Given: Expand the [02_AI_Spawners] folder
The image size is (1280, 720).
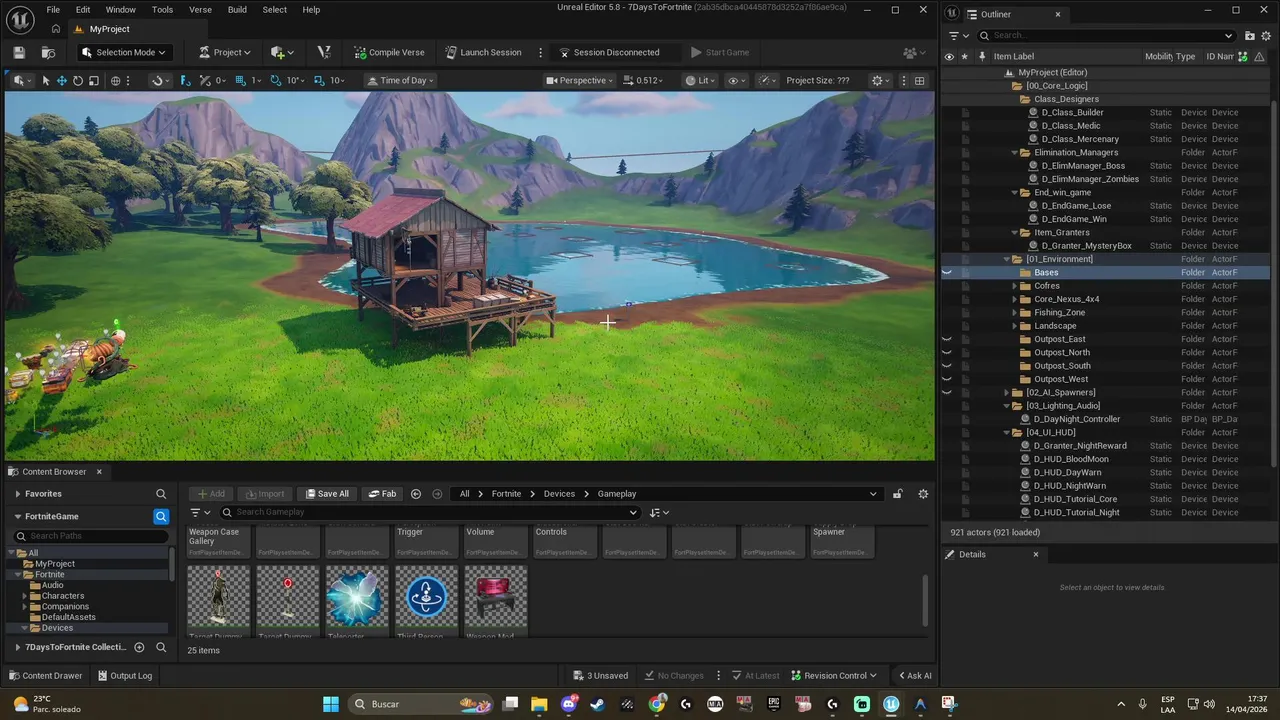Looking at the screenshot, I should click(1006, 392).
